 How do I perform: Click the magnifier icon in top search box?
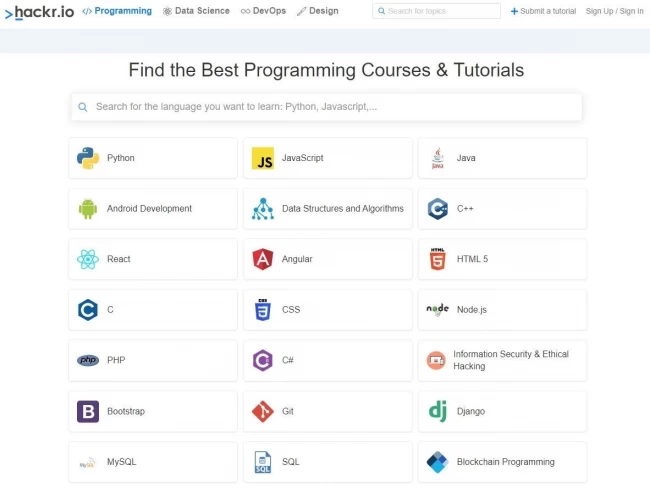381,11
